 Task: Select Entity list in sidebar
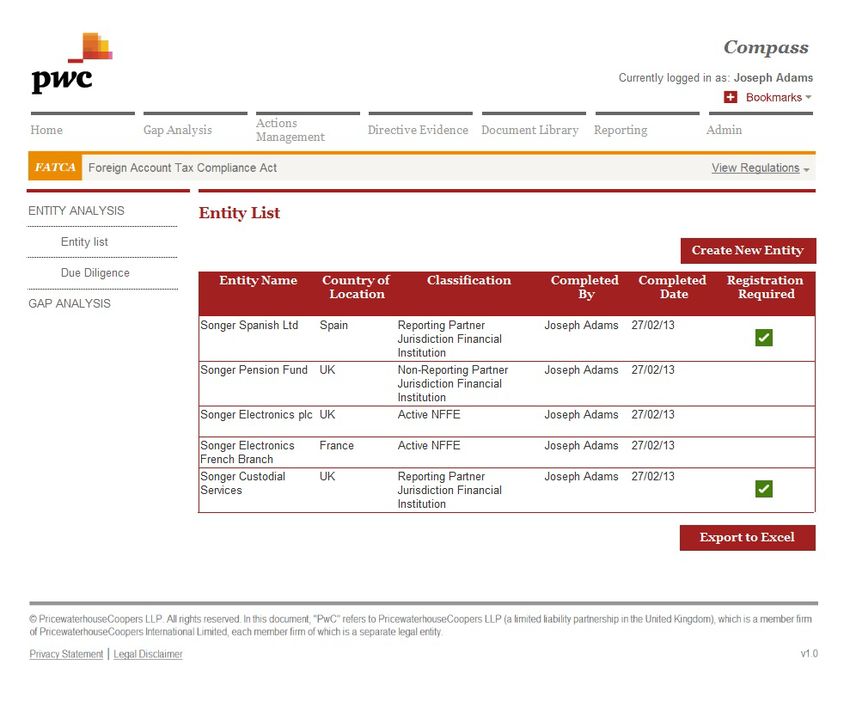pos(85,242)
